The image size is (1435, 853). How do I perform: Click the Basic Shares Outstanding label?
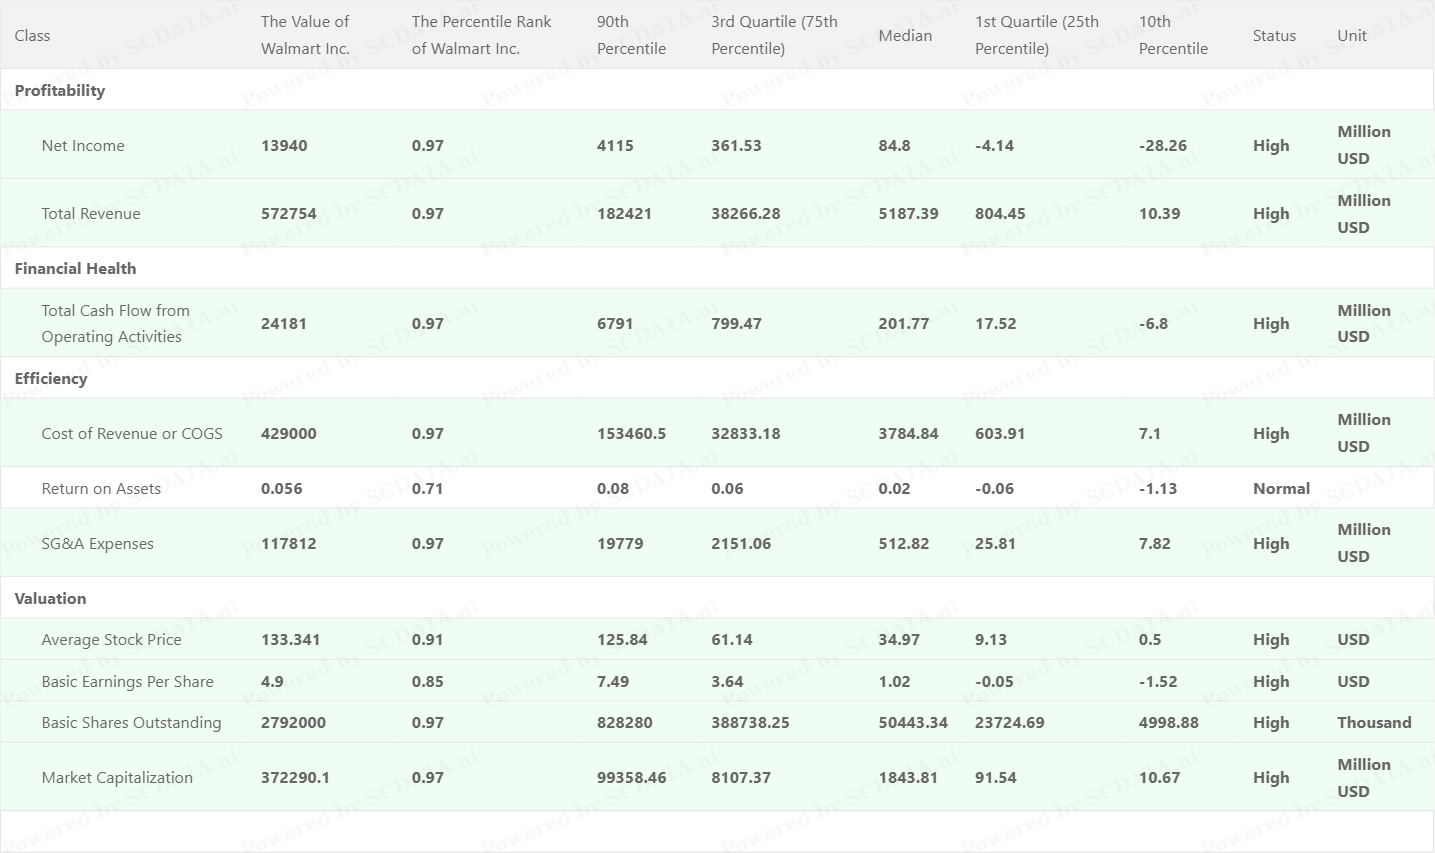132,722
